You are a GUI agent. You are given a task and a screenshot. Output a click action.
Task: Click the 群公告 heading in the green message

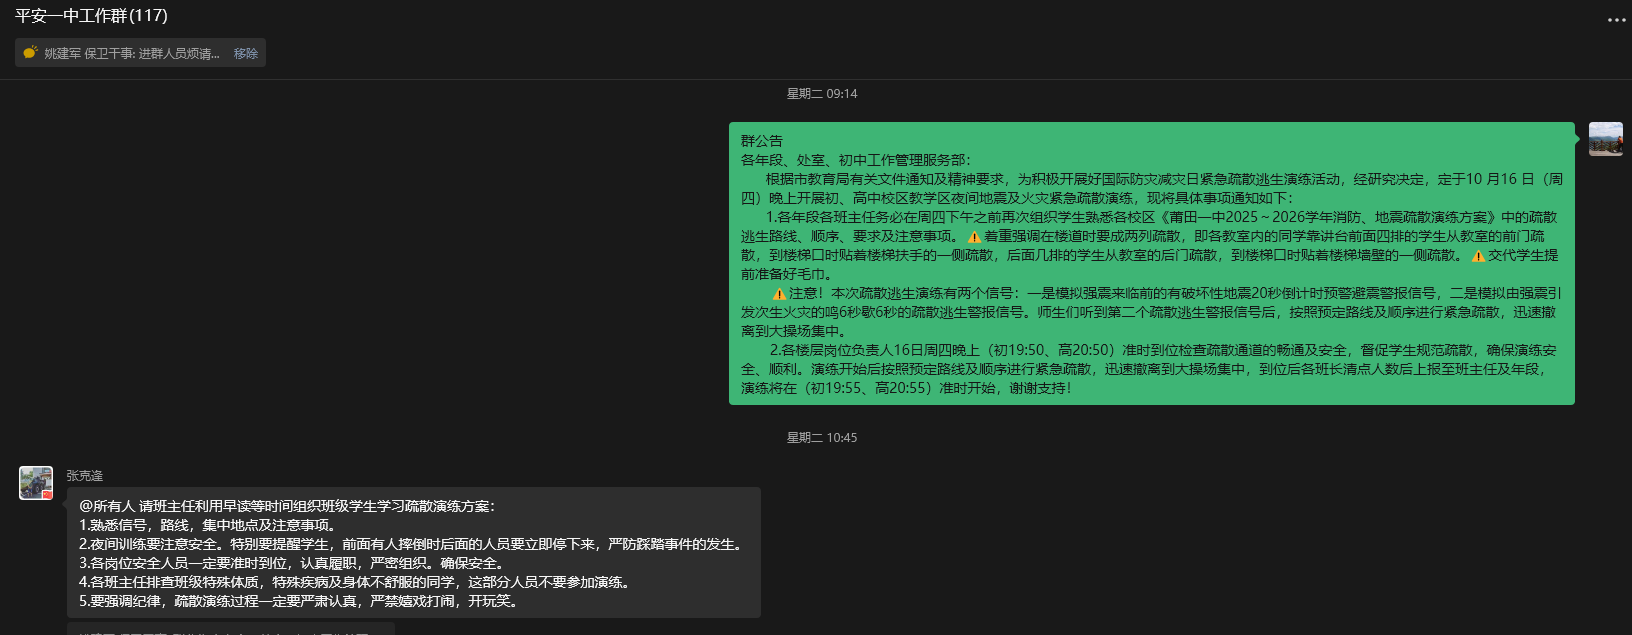coord(762,141)
